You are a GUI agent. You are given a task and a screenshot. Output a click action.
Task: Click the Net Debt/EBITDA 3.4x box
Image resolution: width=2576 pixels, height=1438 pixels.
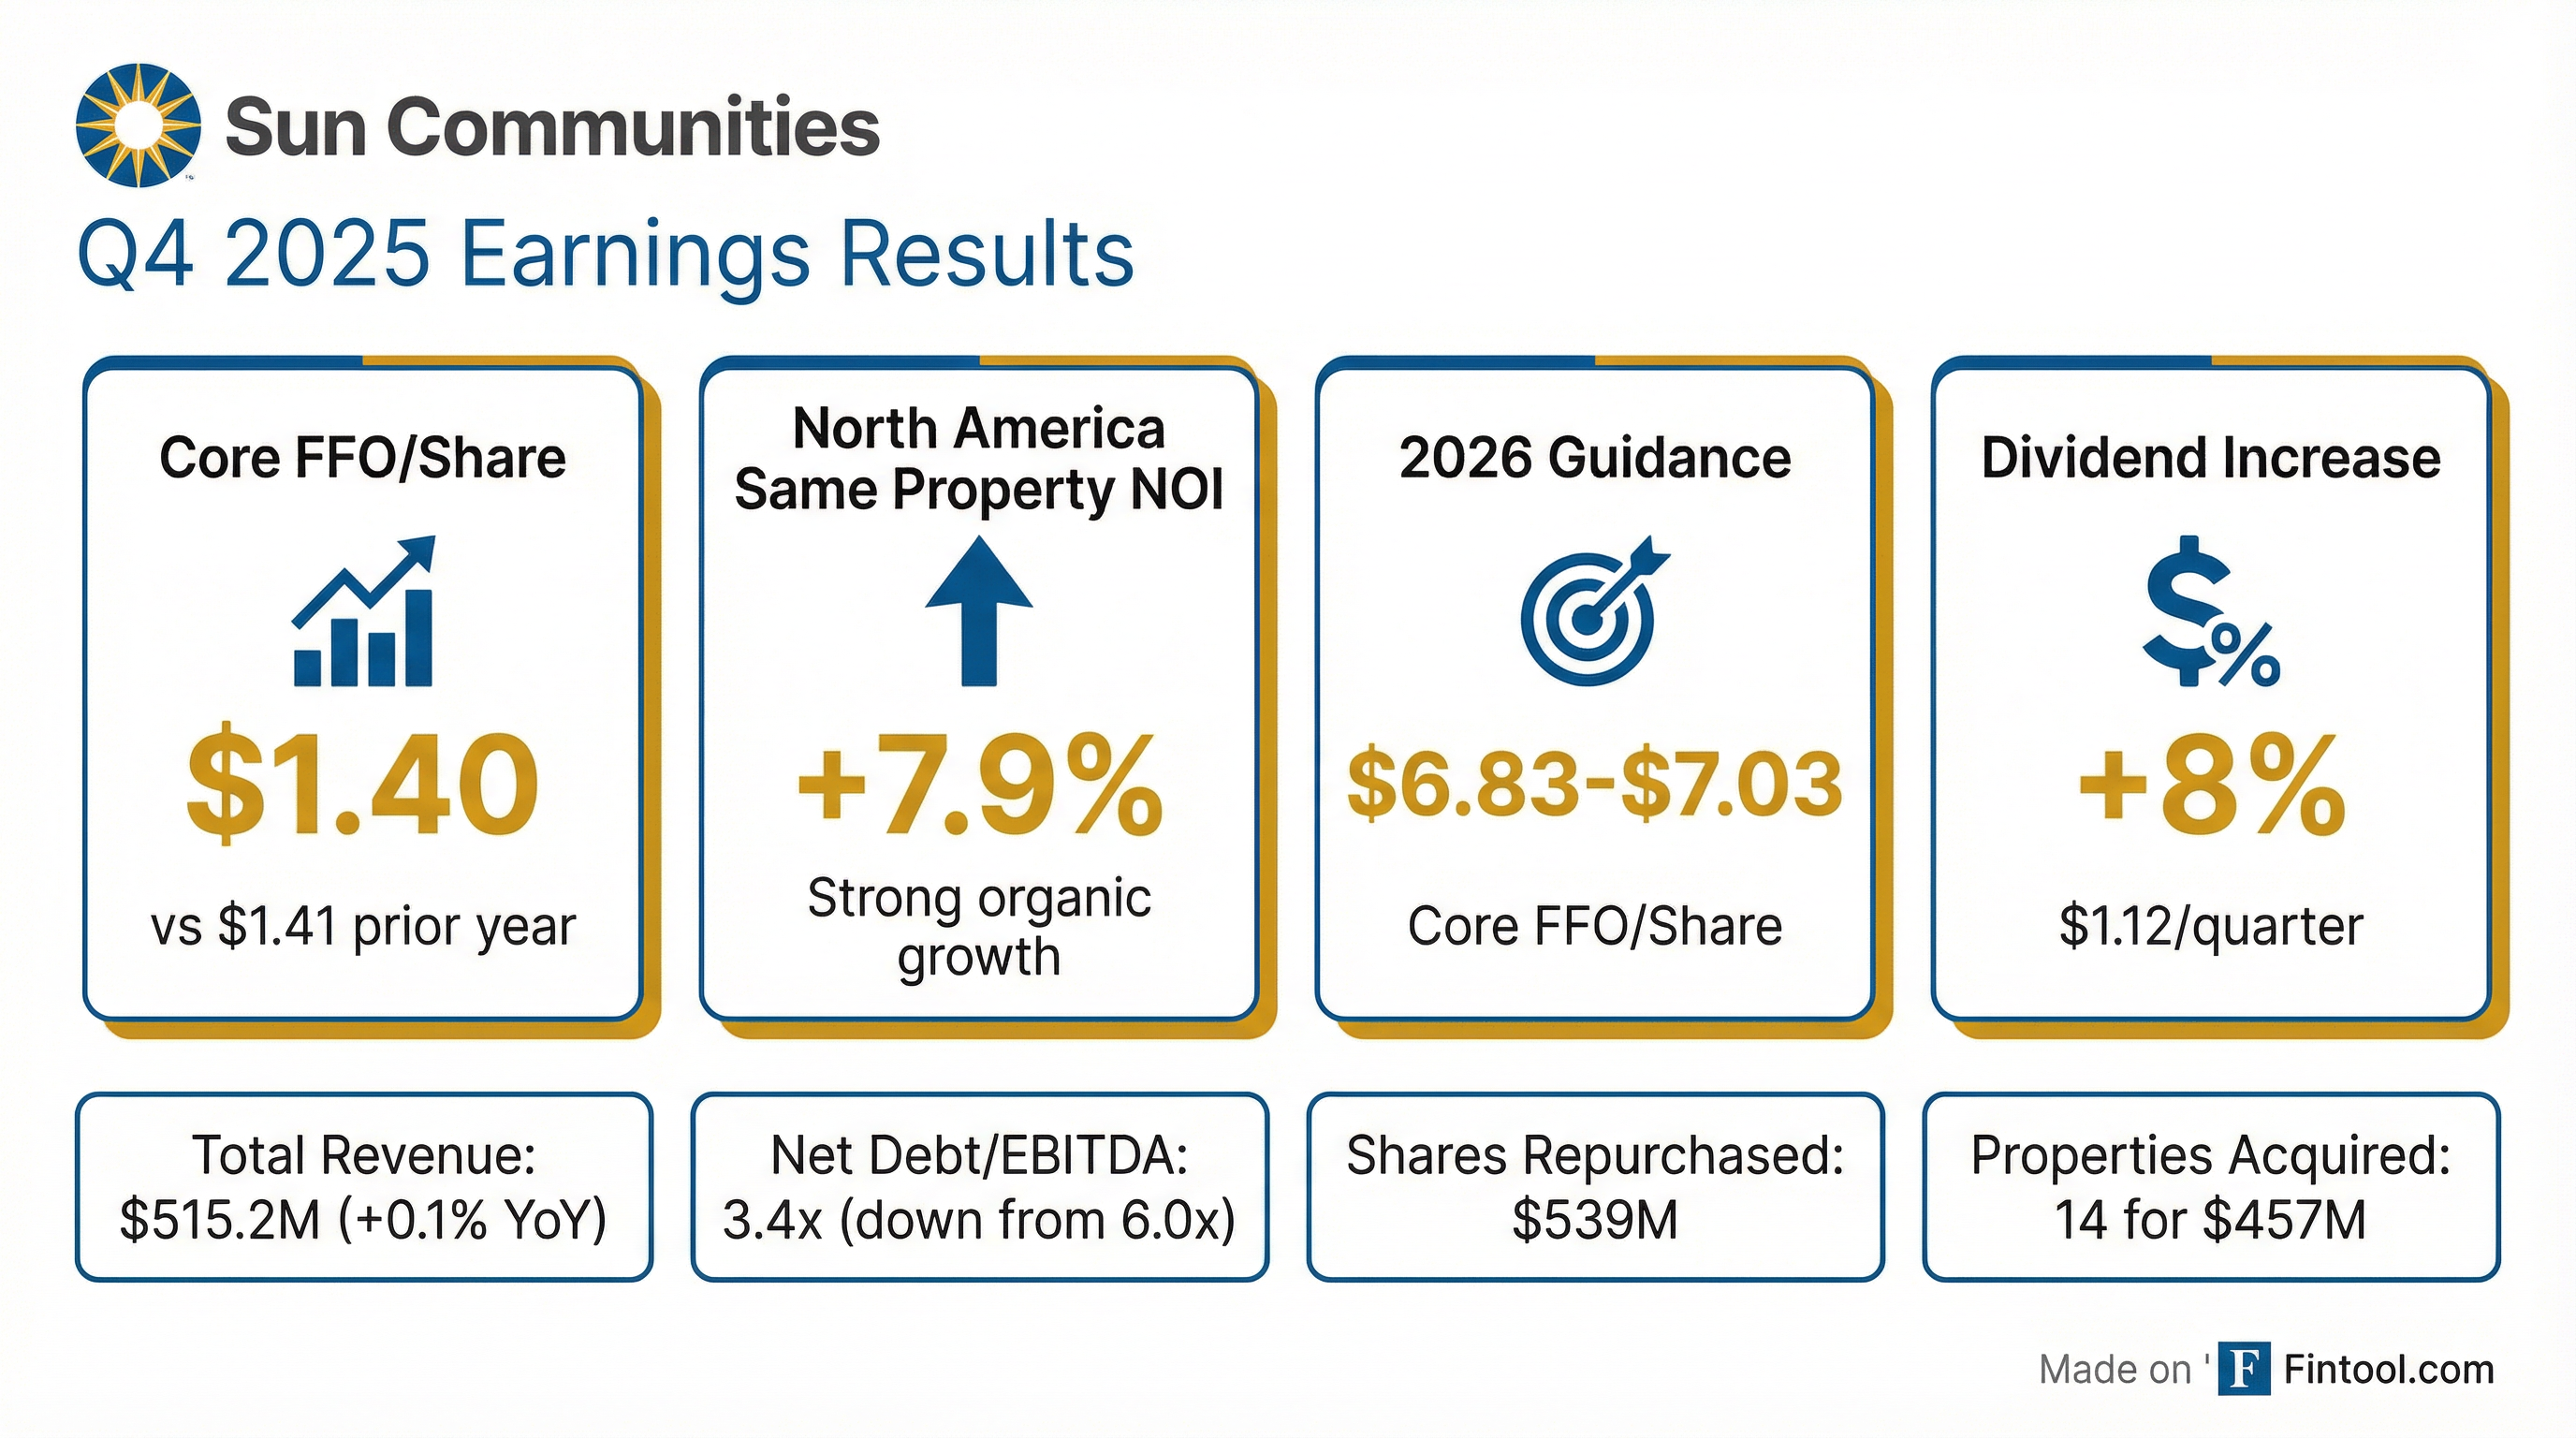[x=980, y=1187]
